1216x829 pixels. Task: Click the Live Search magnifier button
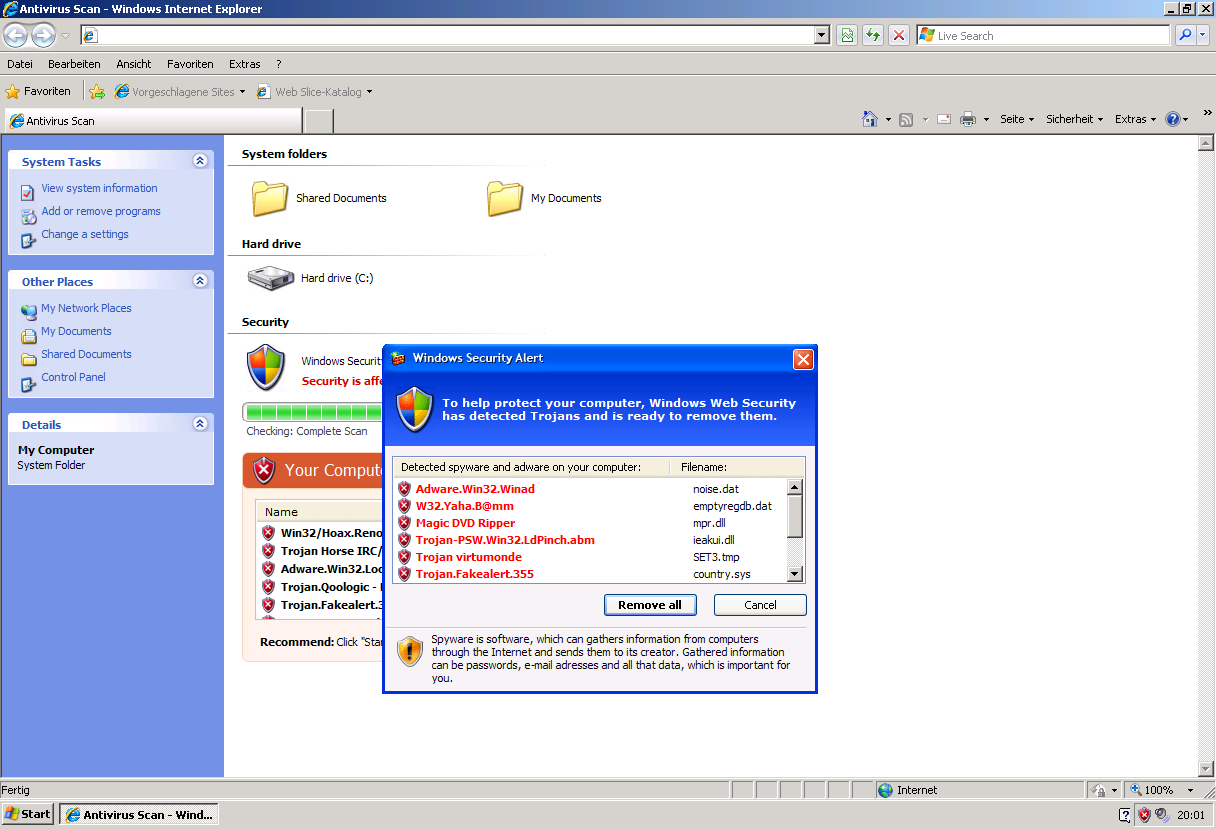1185,36
